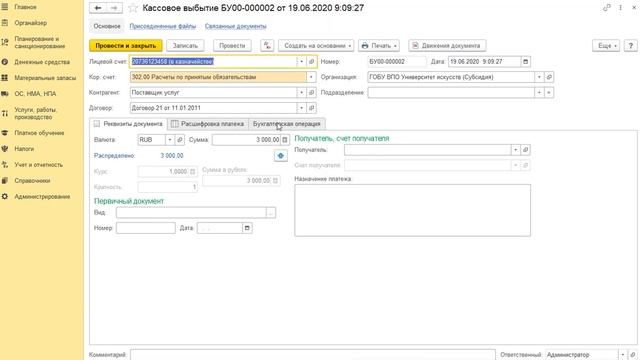Click the Записать button
The image size is (640, 360).
[x=185, y=45]
